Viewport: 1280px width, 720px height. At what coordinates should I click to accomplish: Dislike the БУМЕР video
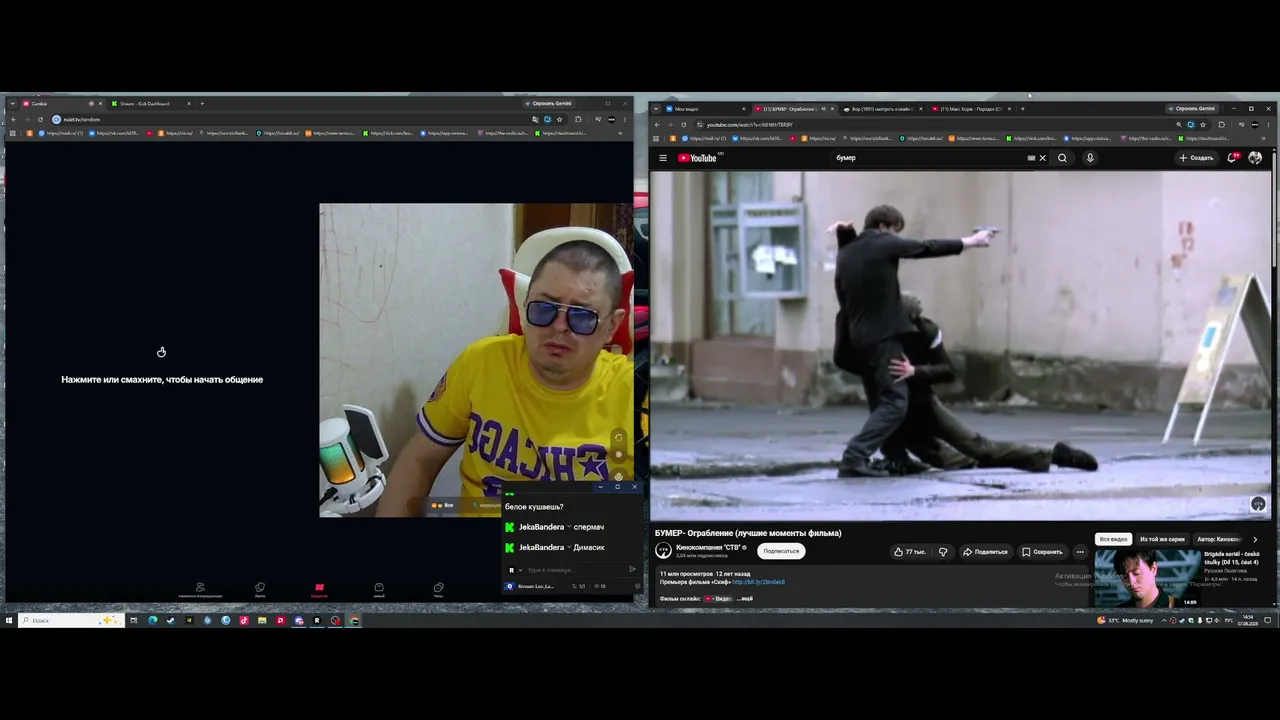click(x=943, y=552)
